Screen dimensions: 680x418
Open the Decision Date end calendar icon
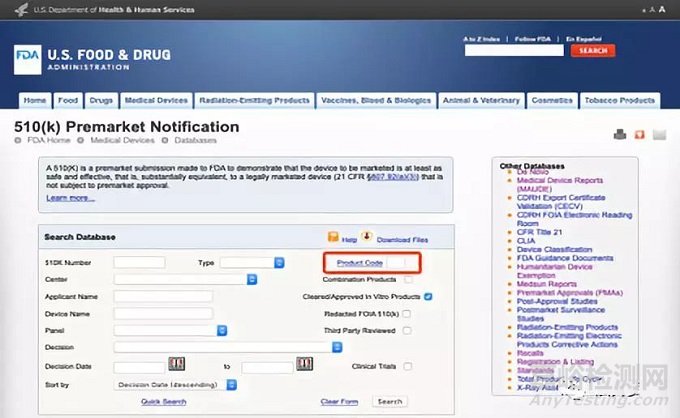pyautogui.click(x=304, y=365)
